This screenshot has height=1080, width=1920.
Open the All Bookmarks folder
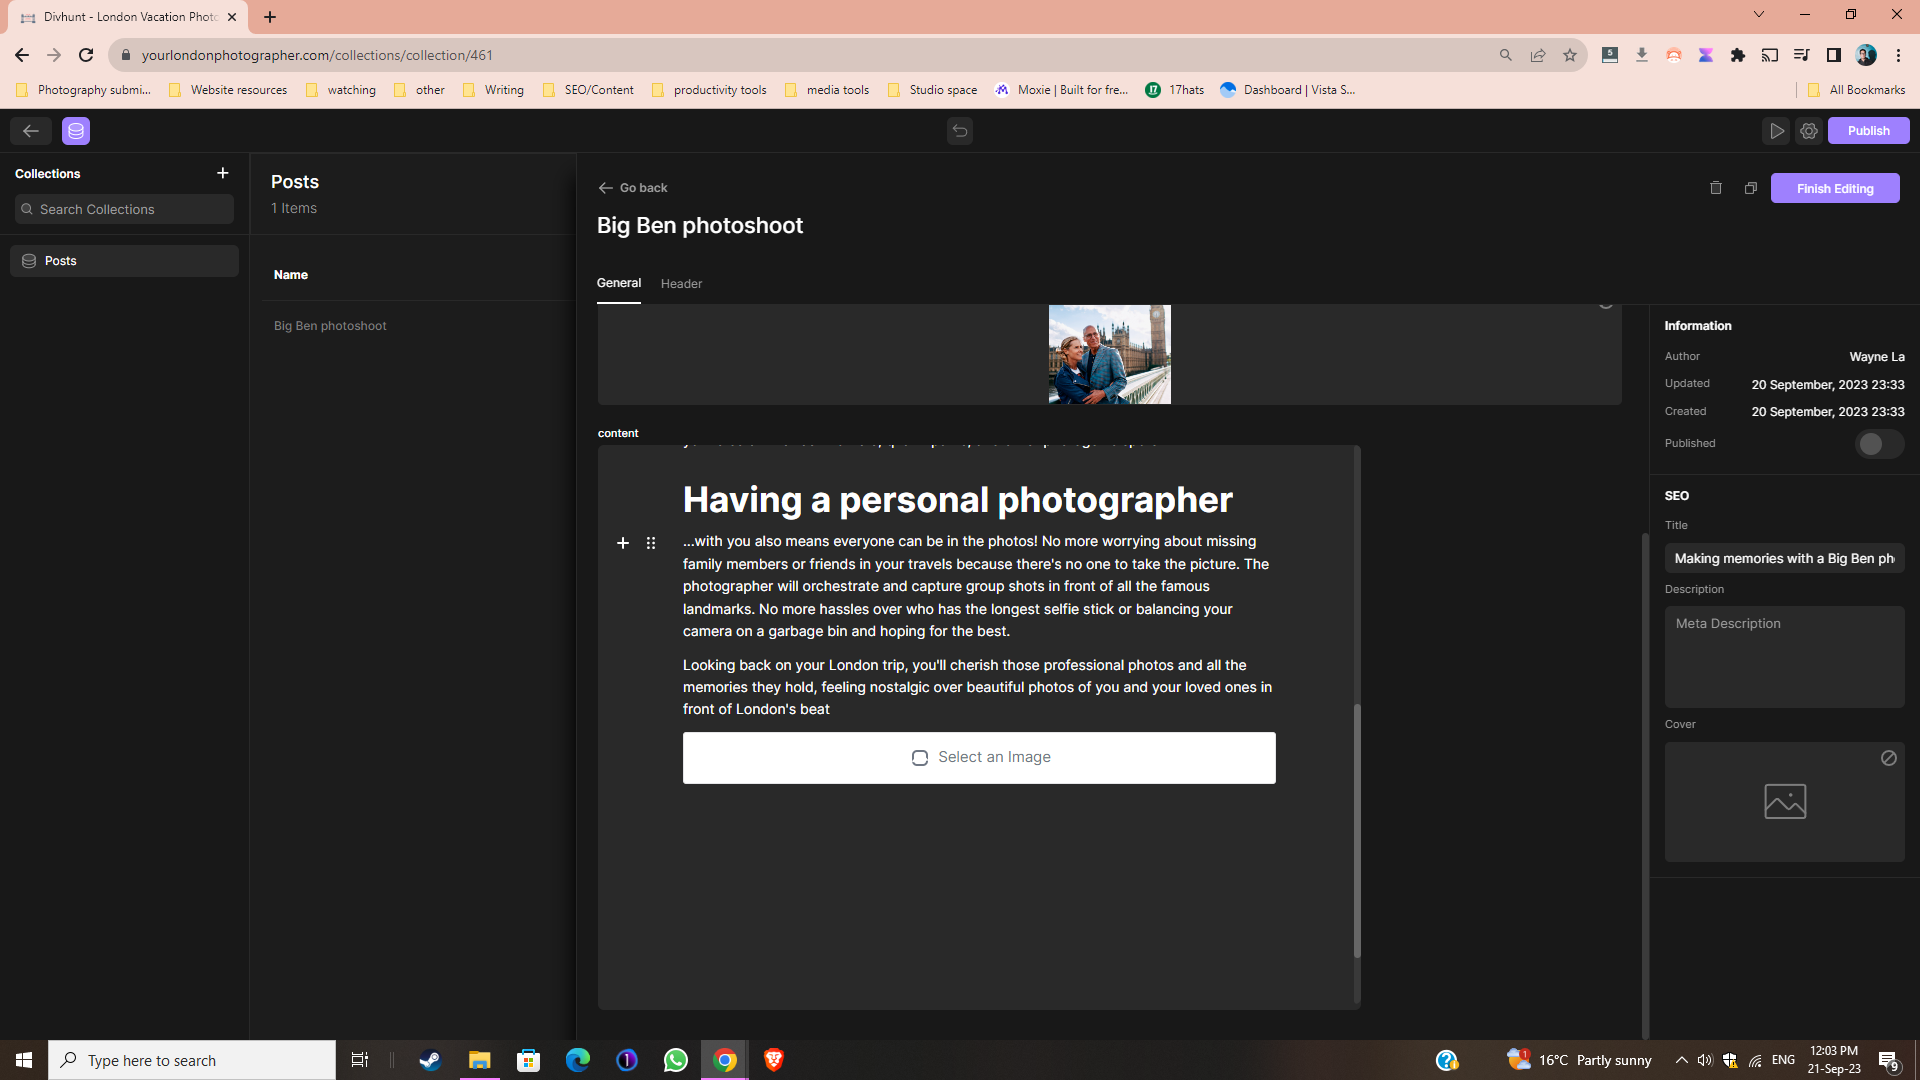point(1857,90)
